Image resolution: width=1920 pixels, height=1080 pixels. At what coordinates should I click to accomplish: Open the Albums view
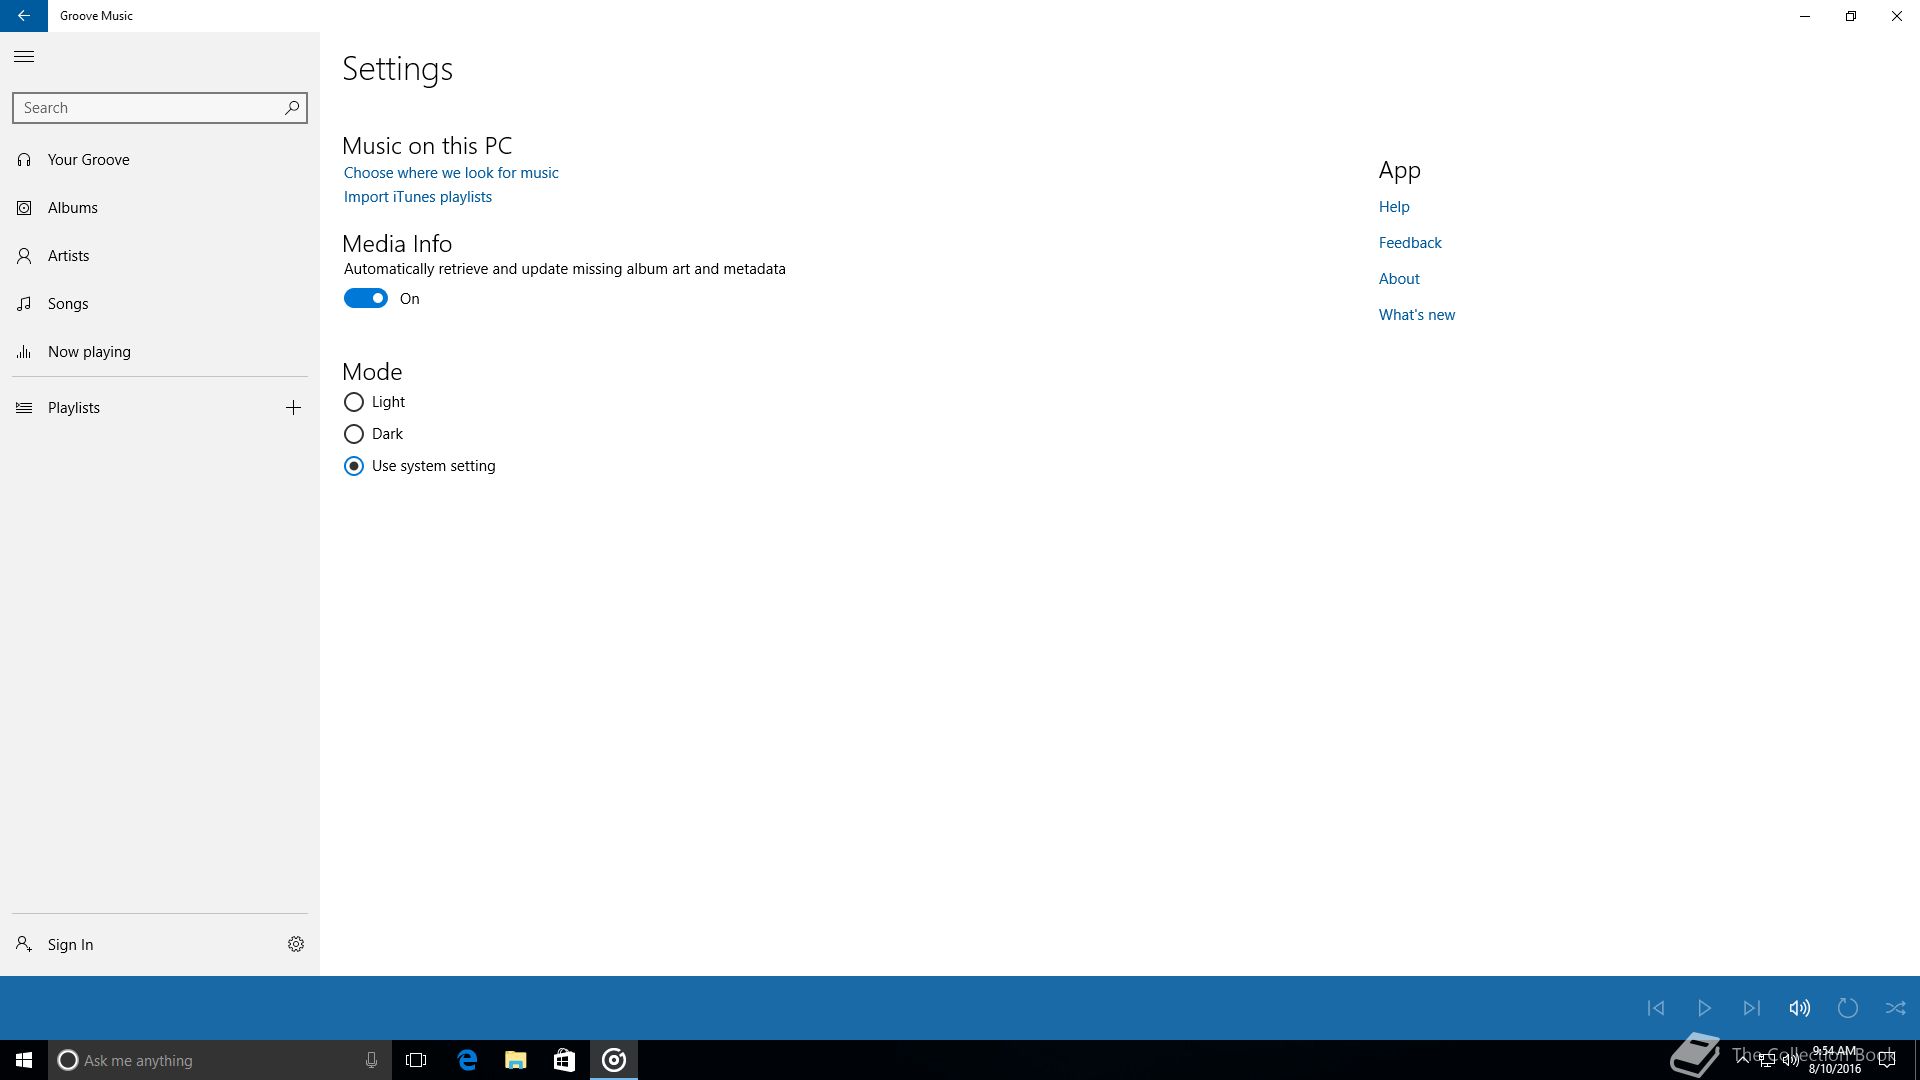(x=160, y=208)
